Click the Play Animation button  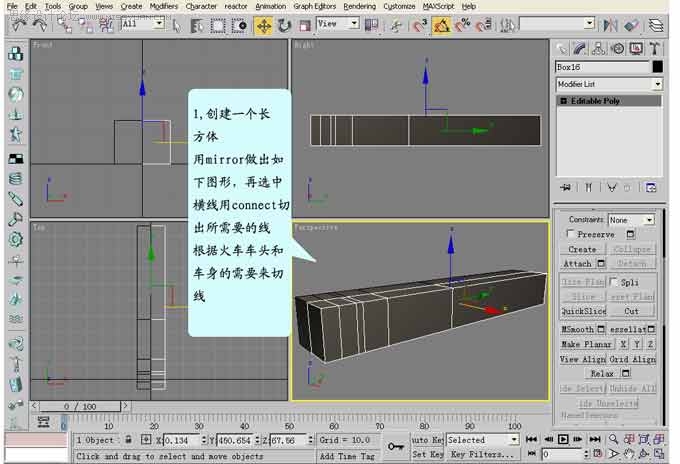pos(563,439)
